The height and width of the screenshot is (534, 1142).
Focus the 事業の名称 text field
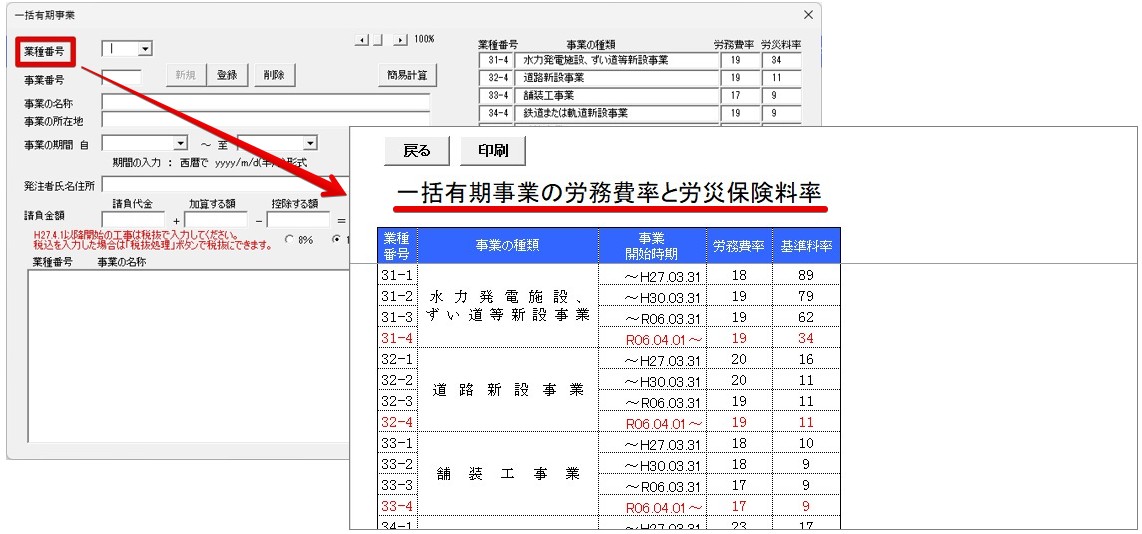266,101
